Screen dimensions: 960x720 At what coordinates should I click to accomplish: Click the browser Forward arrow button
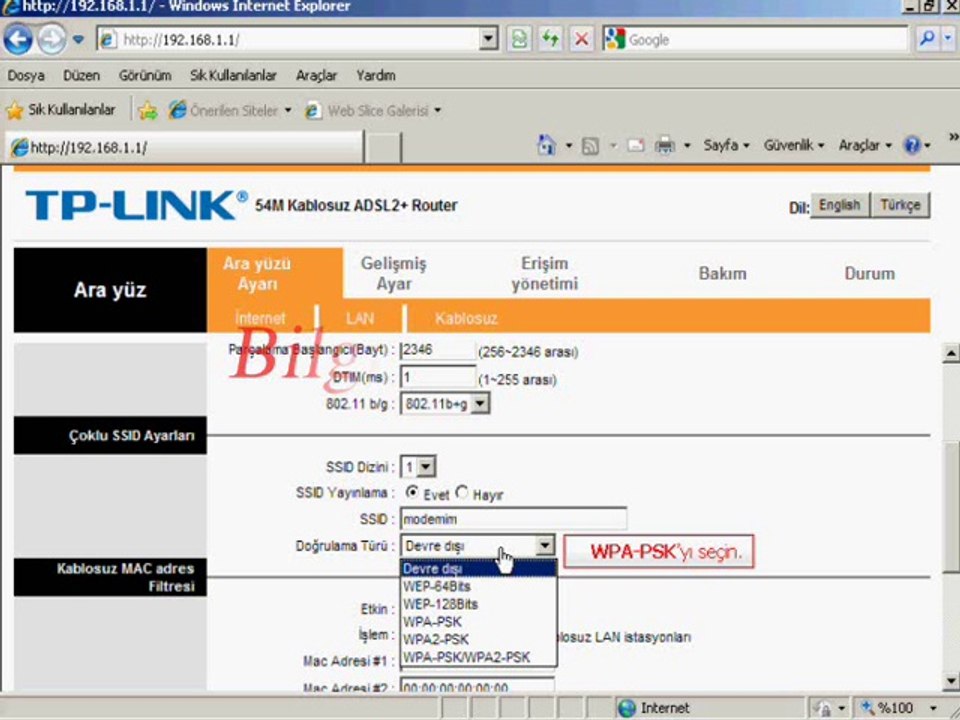tap(51, 39)
